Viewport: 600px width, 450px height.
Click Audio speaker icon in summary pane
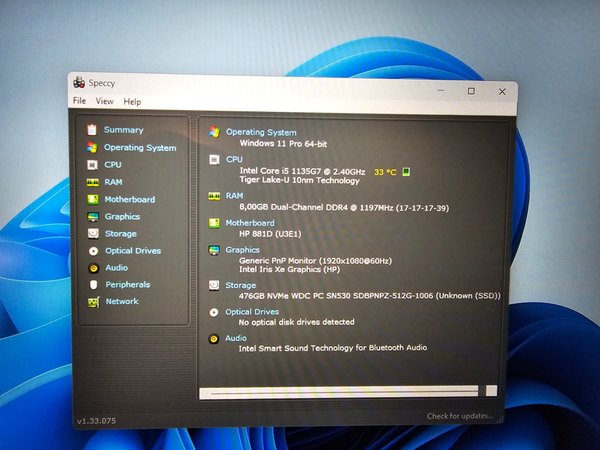(214, 339)
